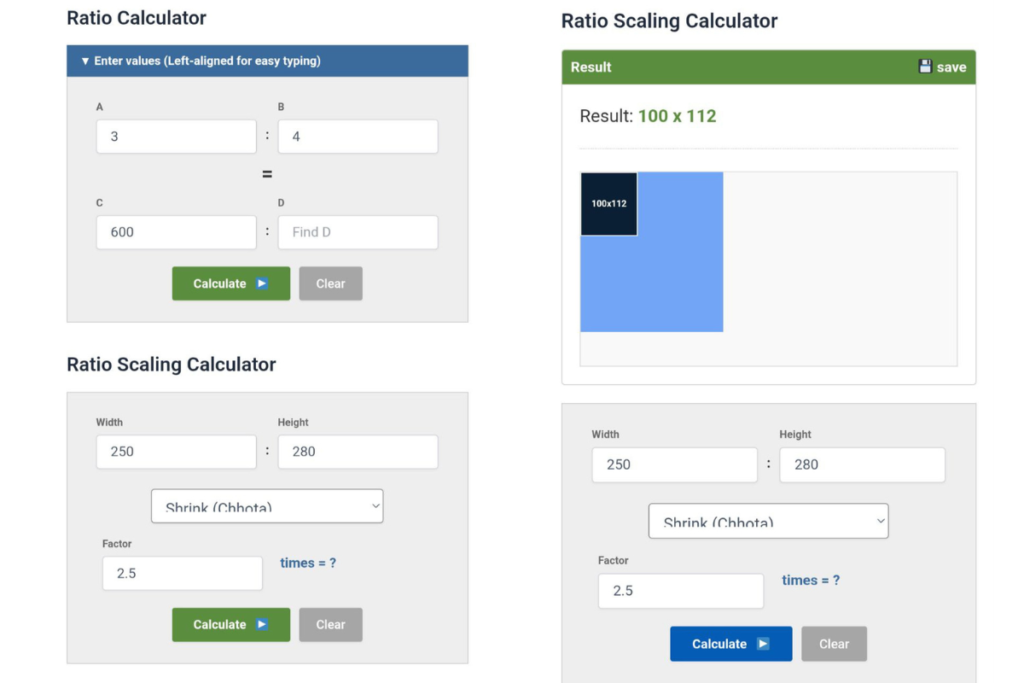Click the 100x112 black preview box
The width and height of the screenshot is (1024, 683).
point(609,204)
